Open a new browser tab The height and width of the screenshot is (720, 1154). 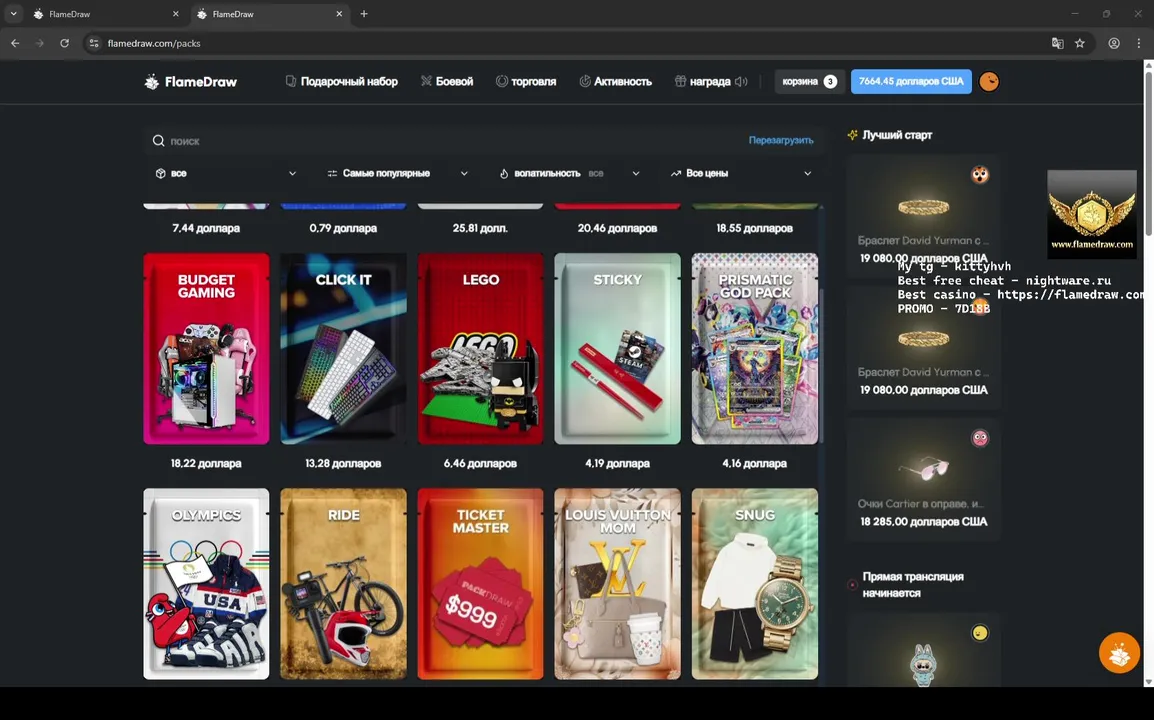[364, 14]
